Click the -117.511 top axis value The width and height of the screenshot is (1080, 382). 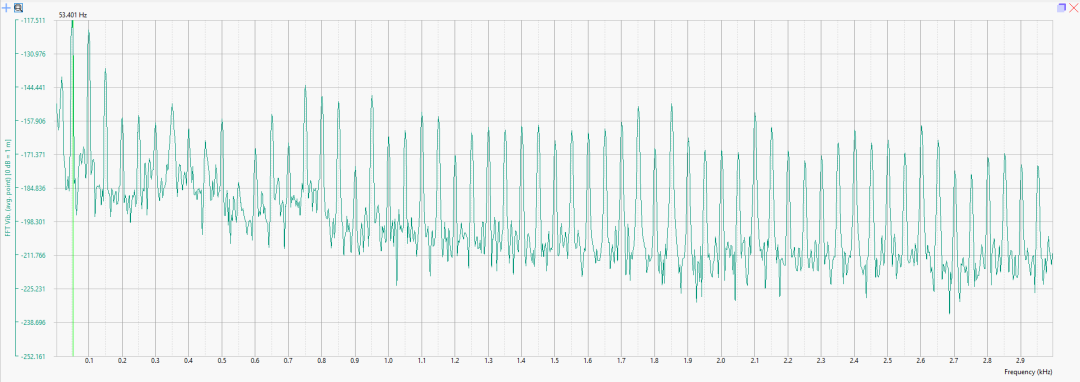pyautogui.click(x=33, y=21)
